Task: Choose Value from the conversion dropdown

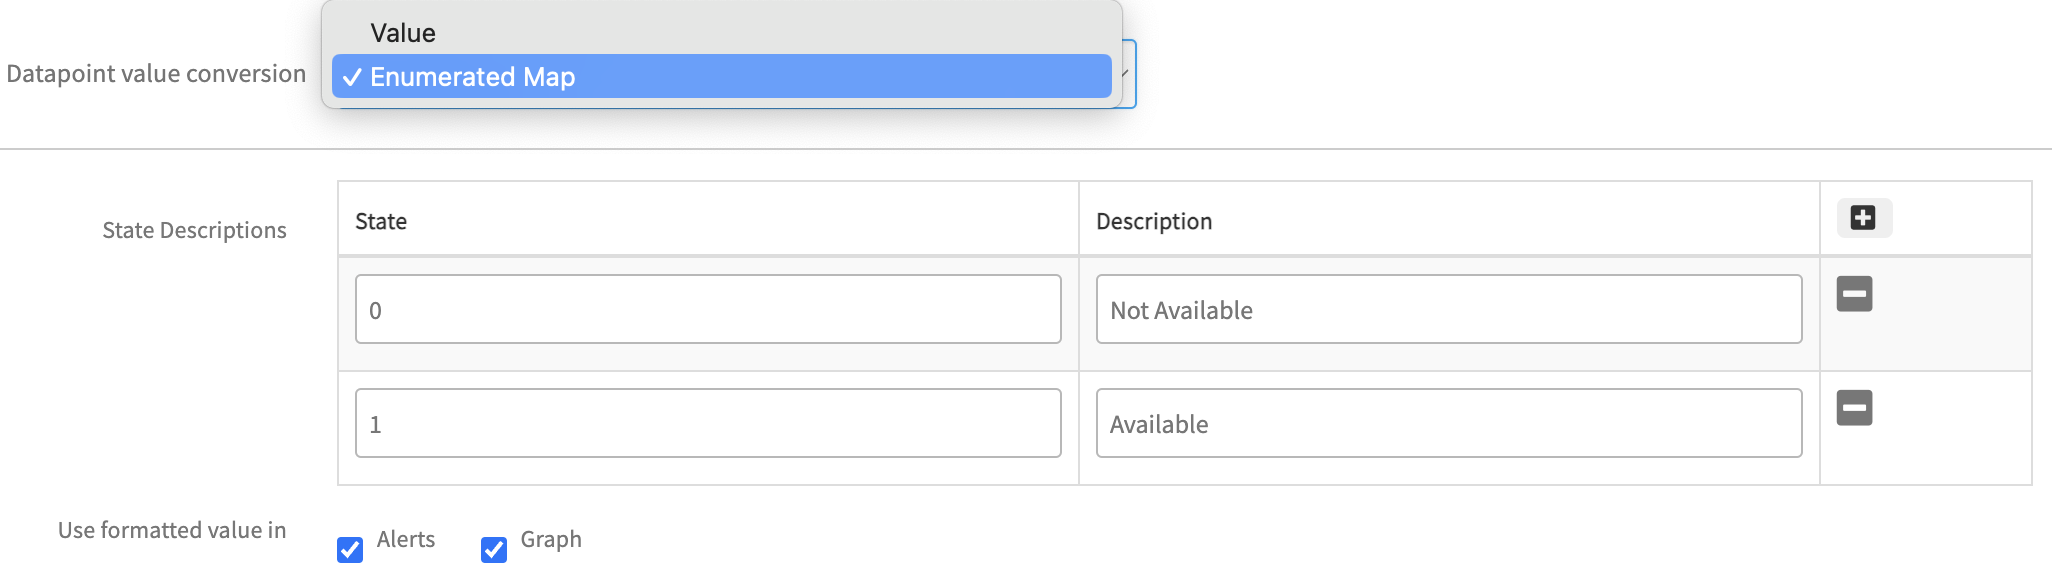Action: point(403,33)
